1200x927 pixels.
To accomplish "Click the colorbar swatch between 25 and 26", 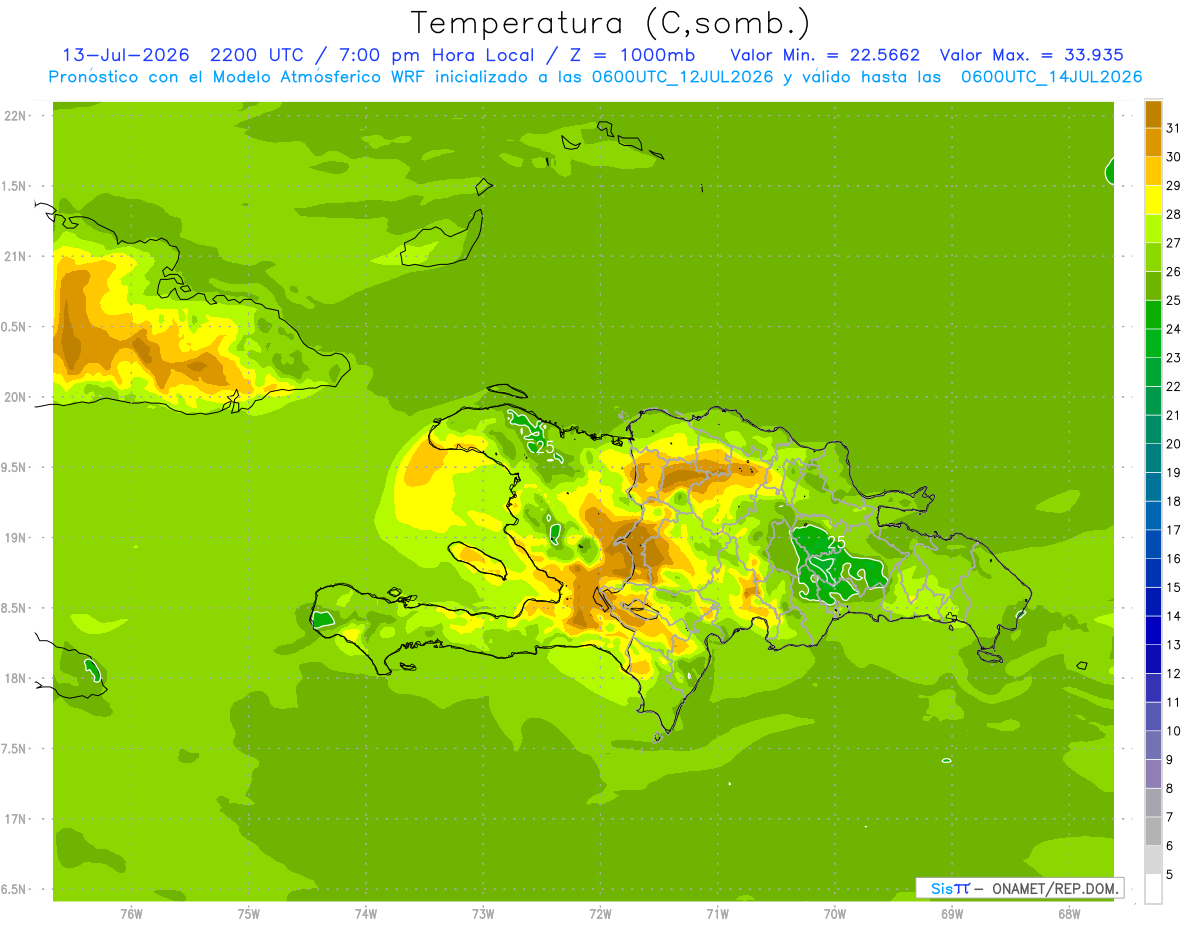I will [1153, 286].
